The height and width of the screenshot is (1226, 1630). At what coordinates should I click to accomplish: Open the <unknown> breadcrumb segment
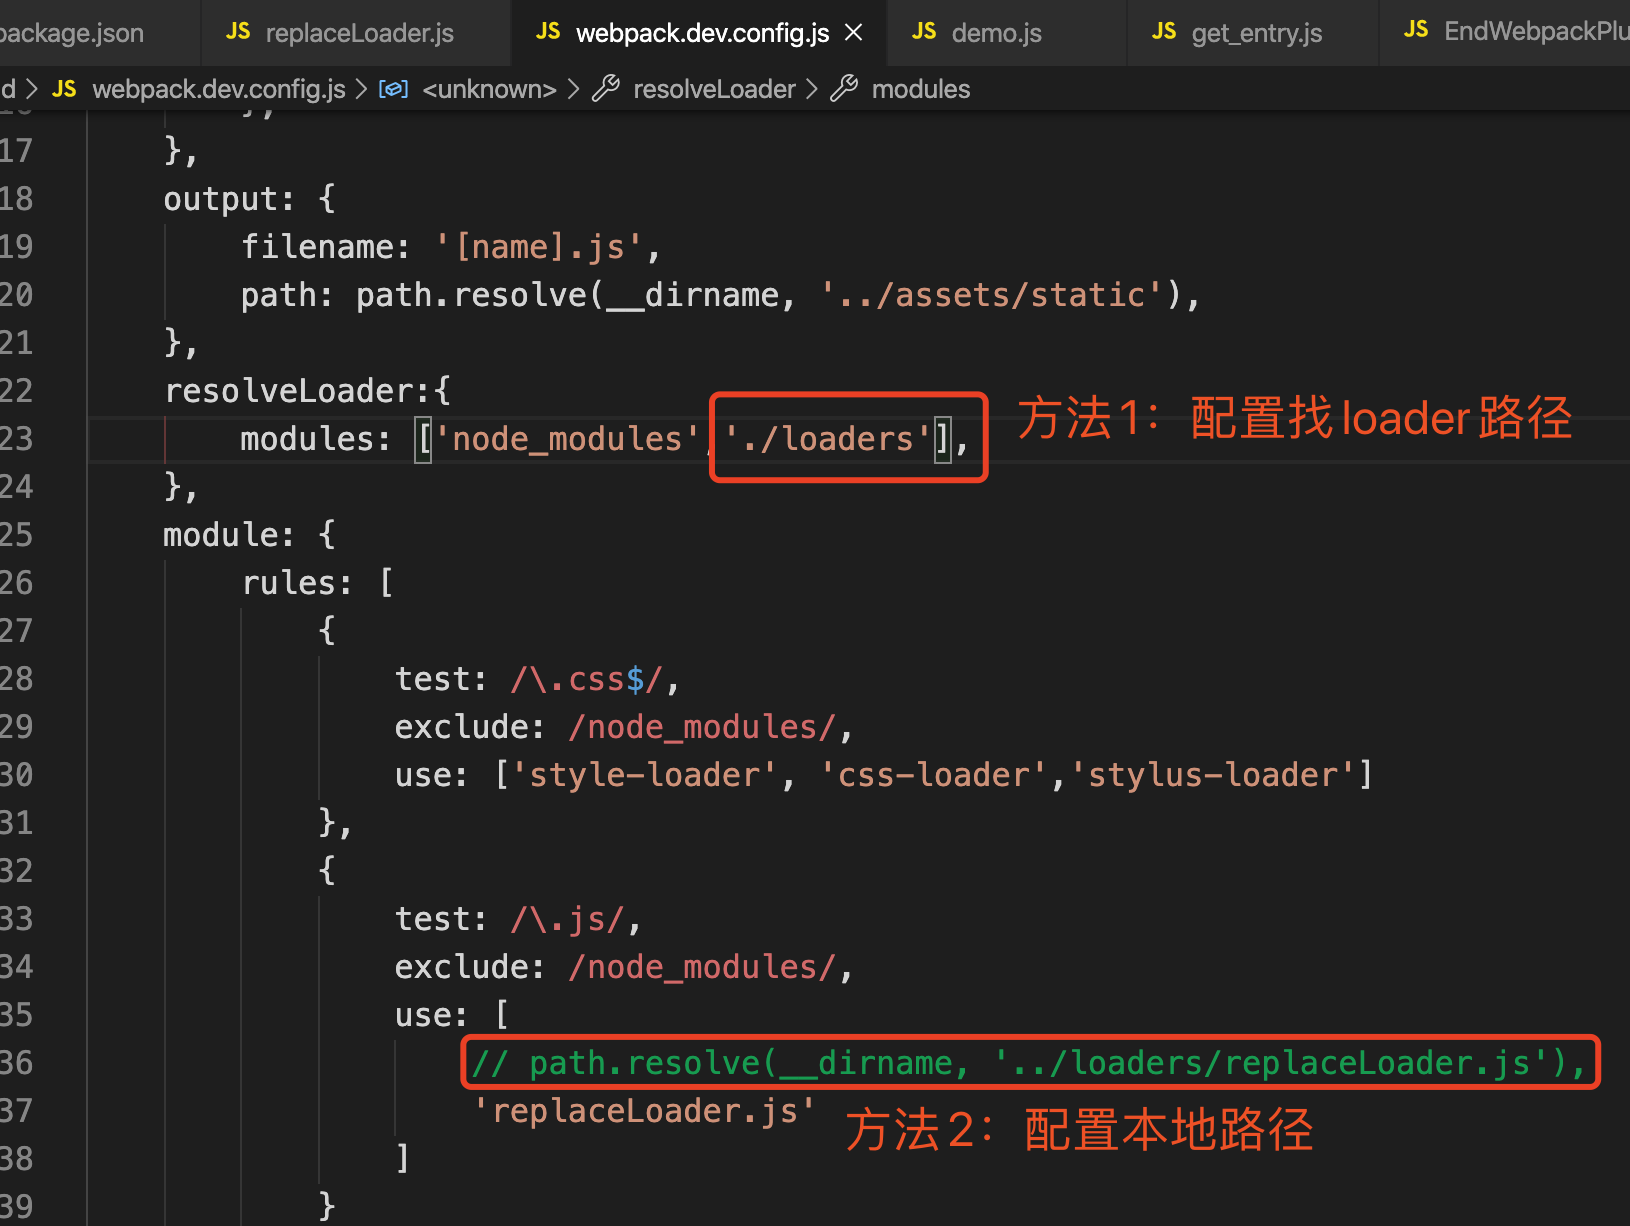point(489,89)
